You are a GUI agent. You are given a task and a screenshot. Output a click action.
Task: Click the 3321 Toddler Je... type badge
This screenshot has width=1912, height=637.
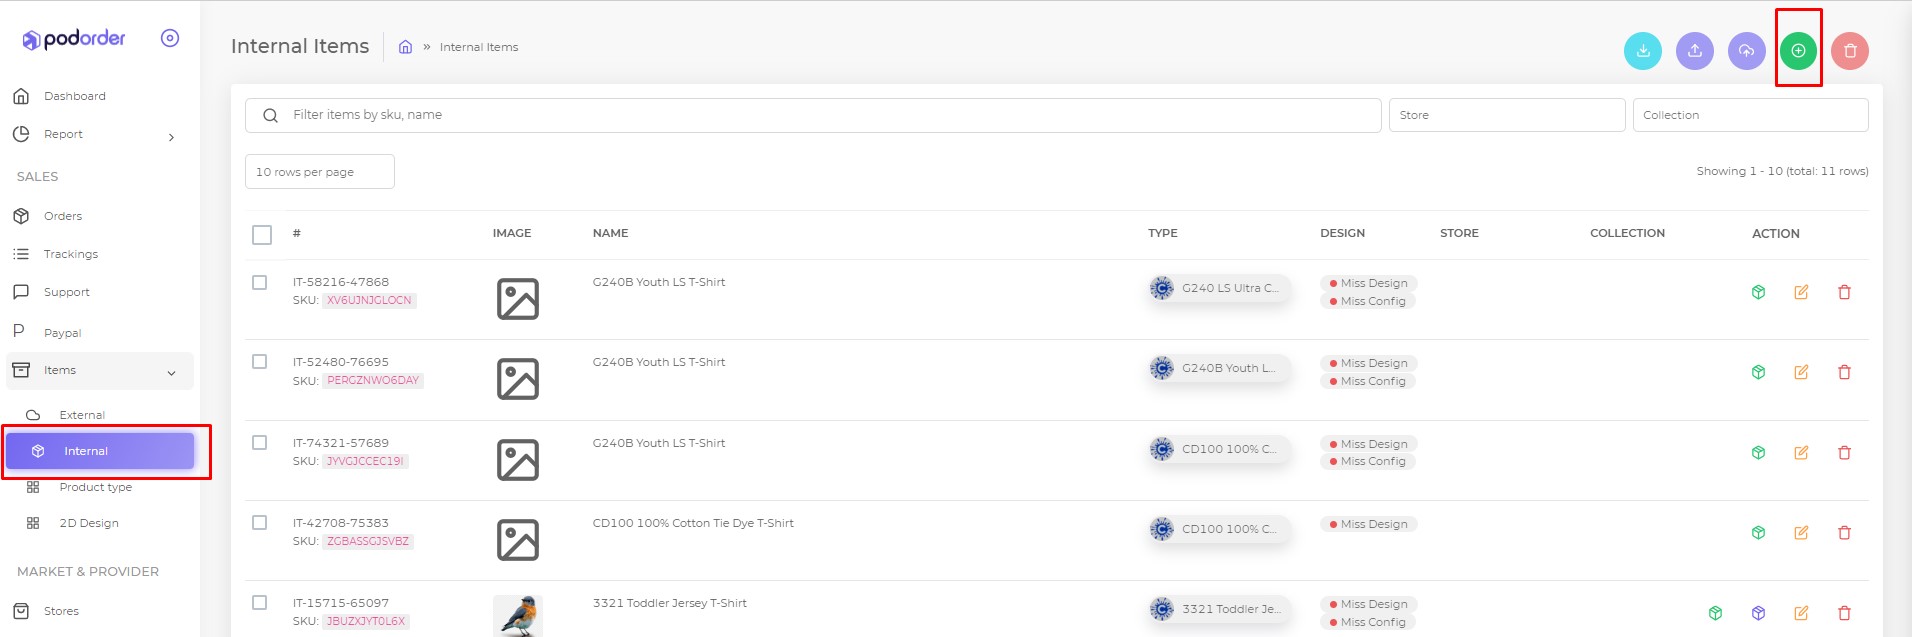coord(1219,609)
